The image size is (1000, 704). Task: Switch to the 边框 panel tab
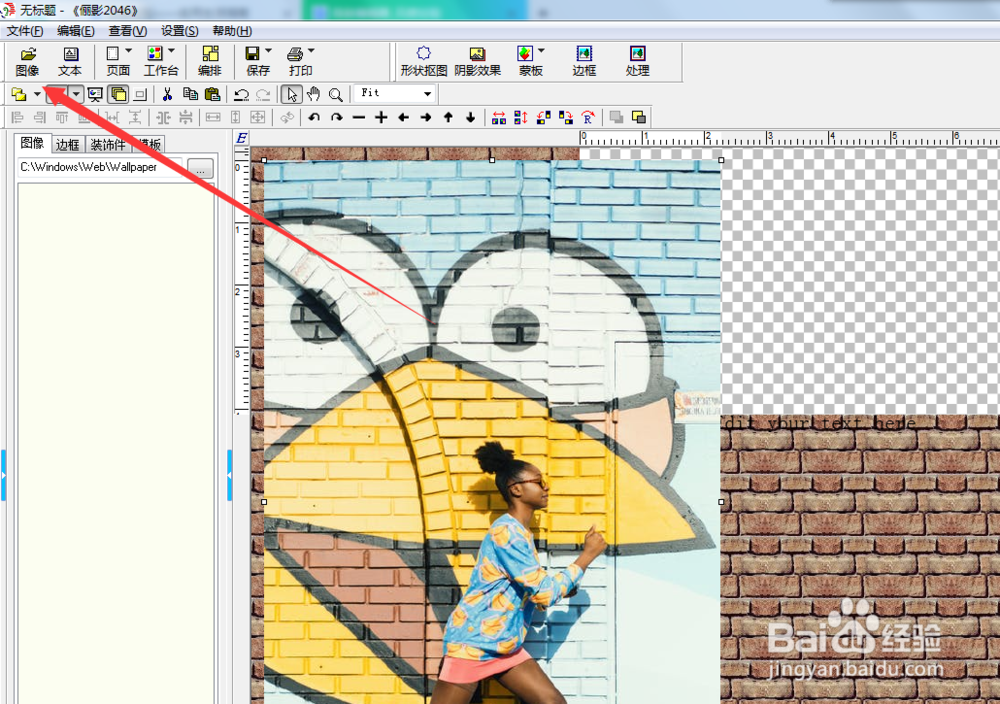click(x=67, y=145)
